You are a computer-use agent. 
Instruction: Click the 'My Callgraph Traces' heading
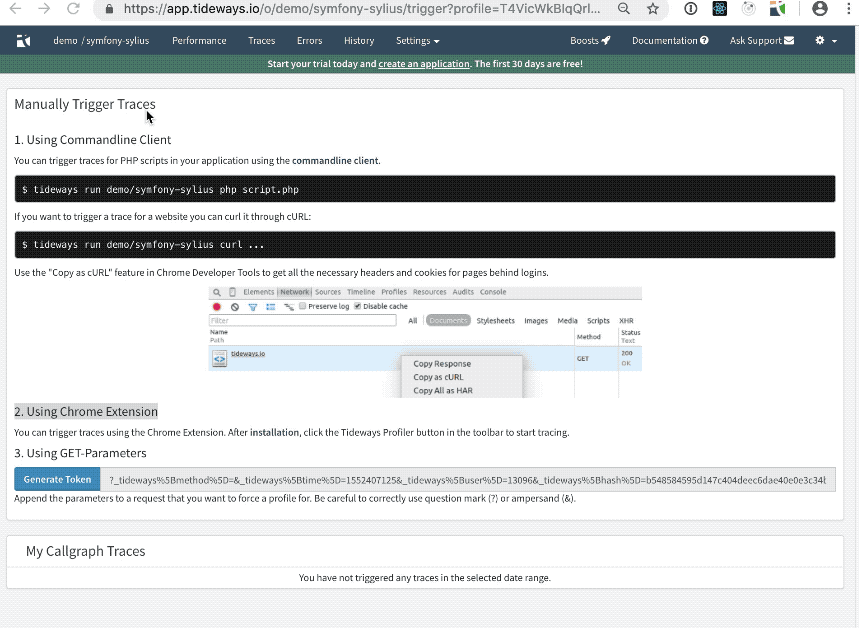coord(85,551)
